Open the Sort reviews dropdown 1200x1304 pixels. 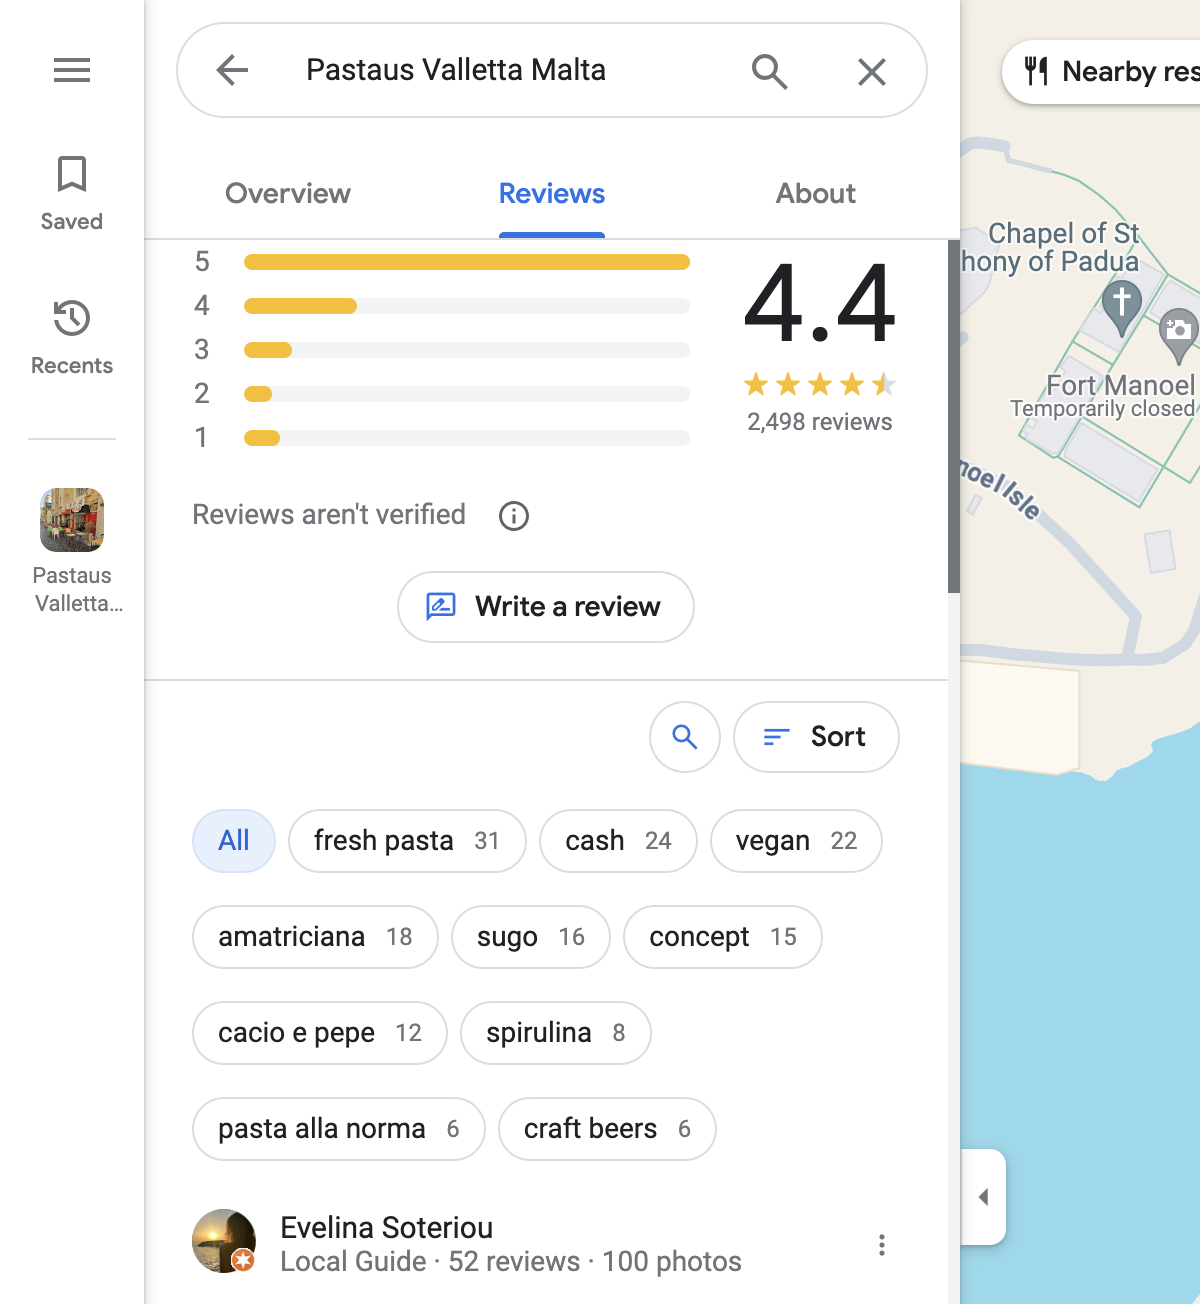point(816,737)
